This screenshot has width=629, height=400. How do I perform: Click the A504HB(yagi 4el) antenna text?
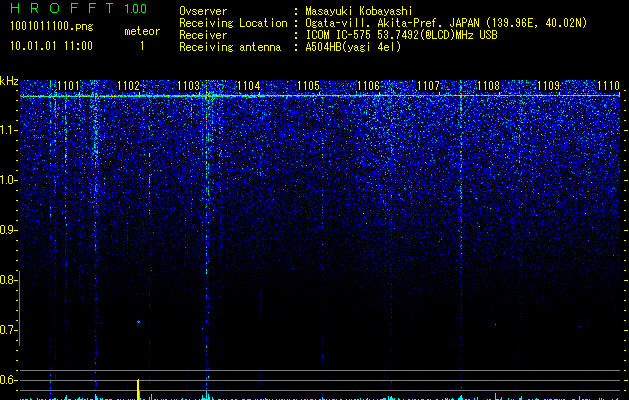click(353, 47)
